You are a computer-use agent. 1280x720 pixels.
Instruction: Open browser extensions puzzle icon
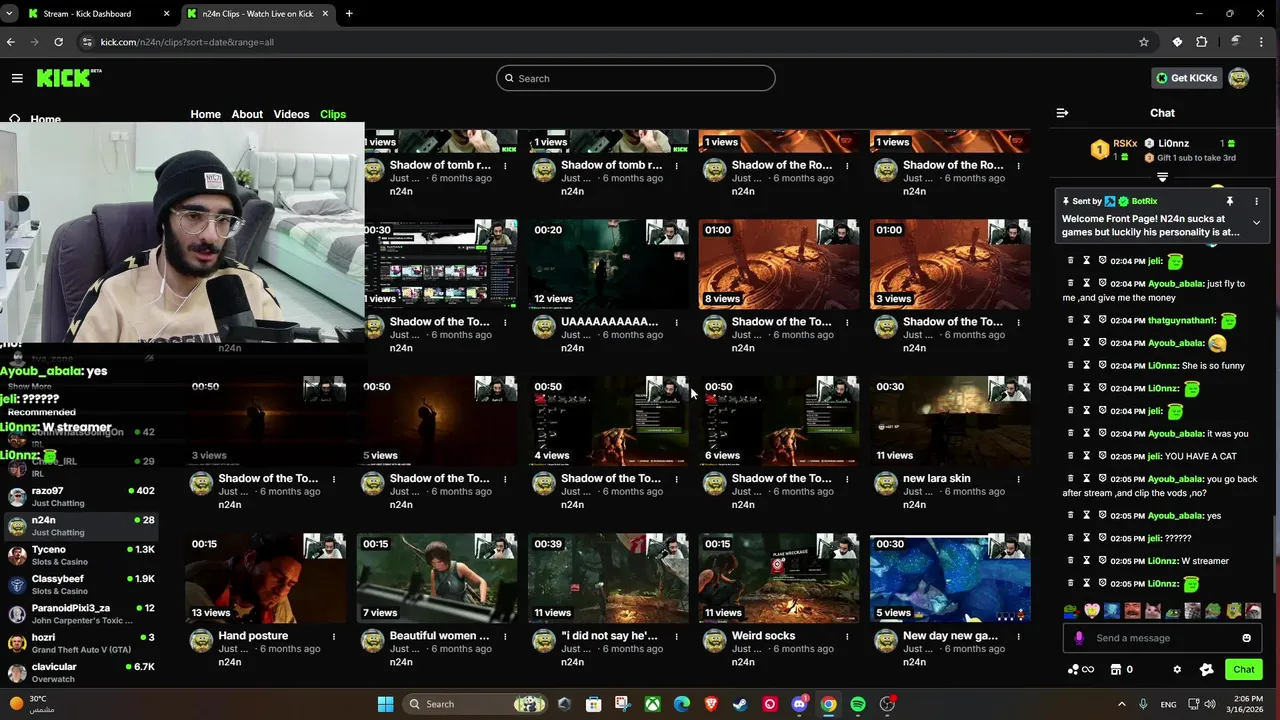[1202, 42]
